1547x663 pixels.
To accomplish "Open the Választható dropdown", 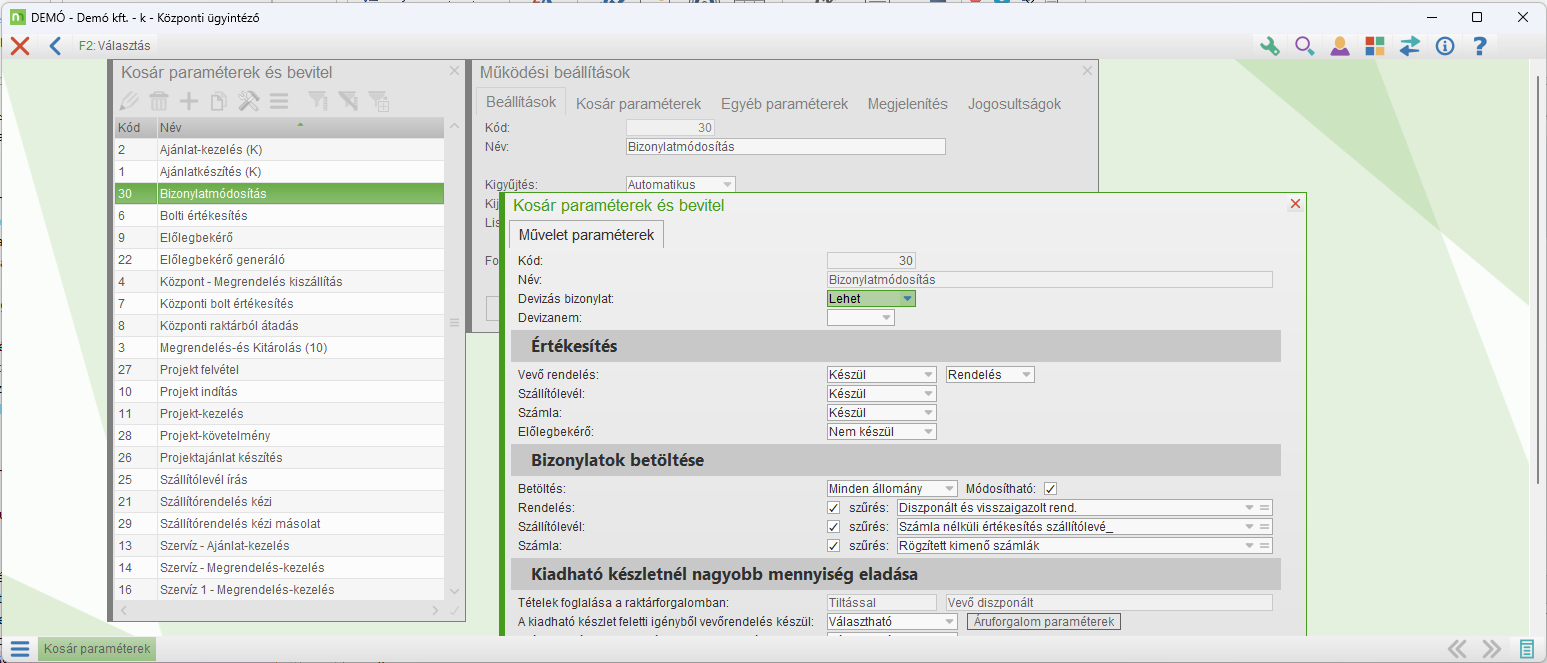I will (892, 621).
